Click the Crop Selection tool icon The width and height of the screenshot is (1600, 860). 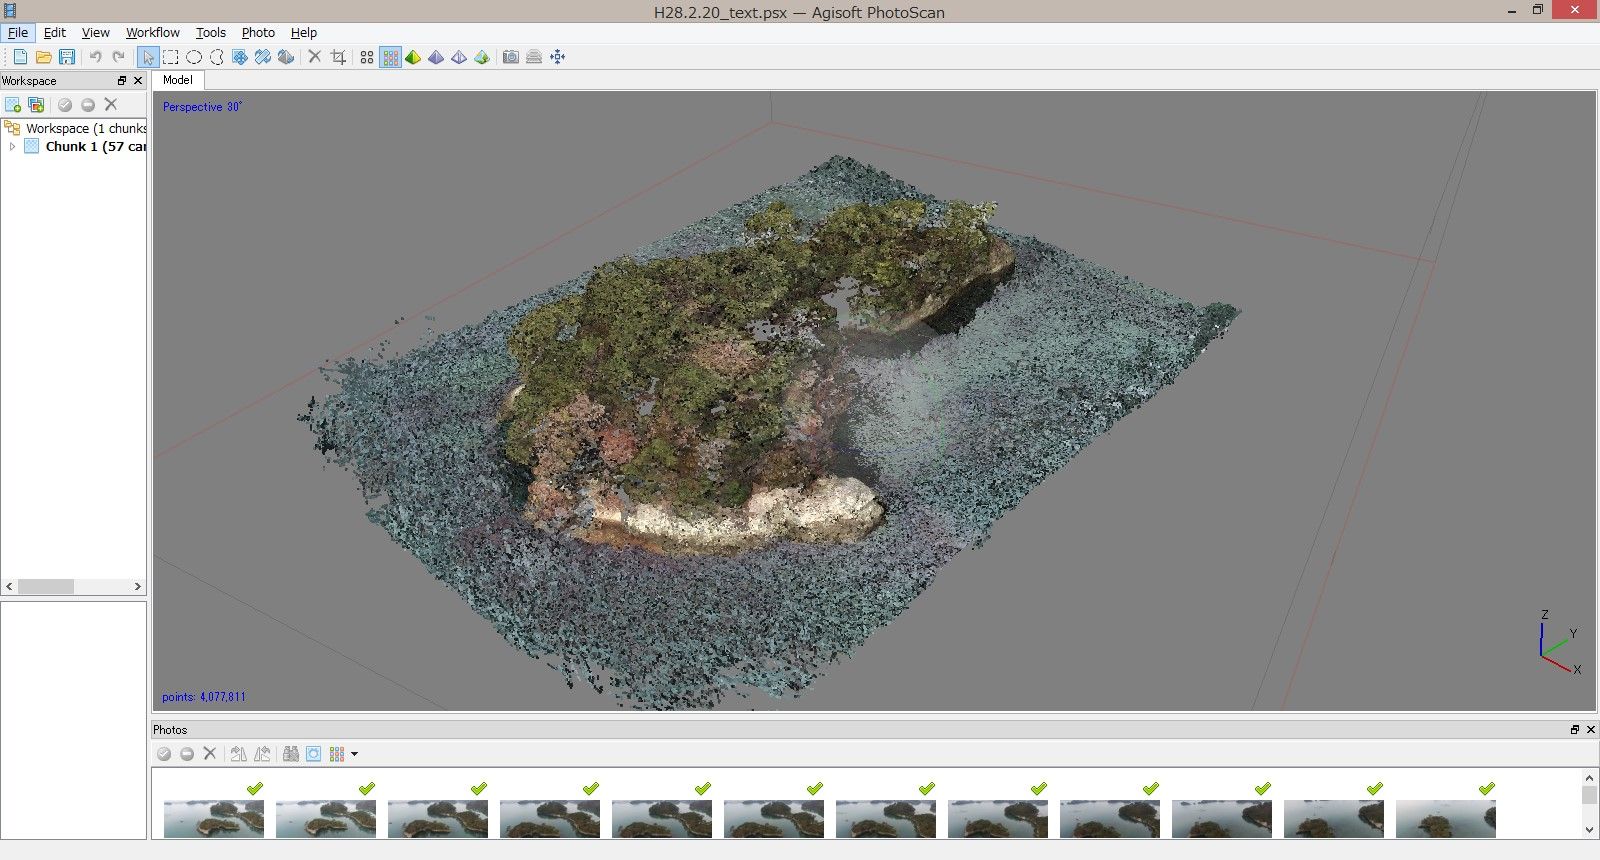pos(338,57)
